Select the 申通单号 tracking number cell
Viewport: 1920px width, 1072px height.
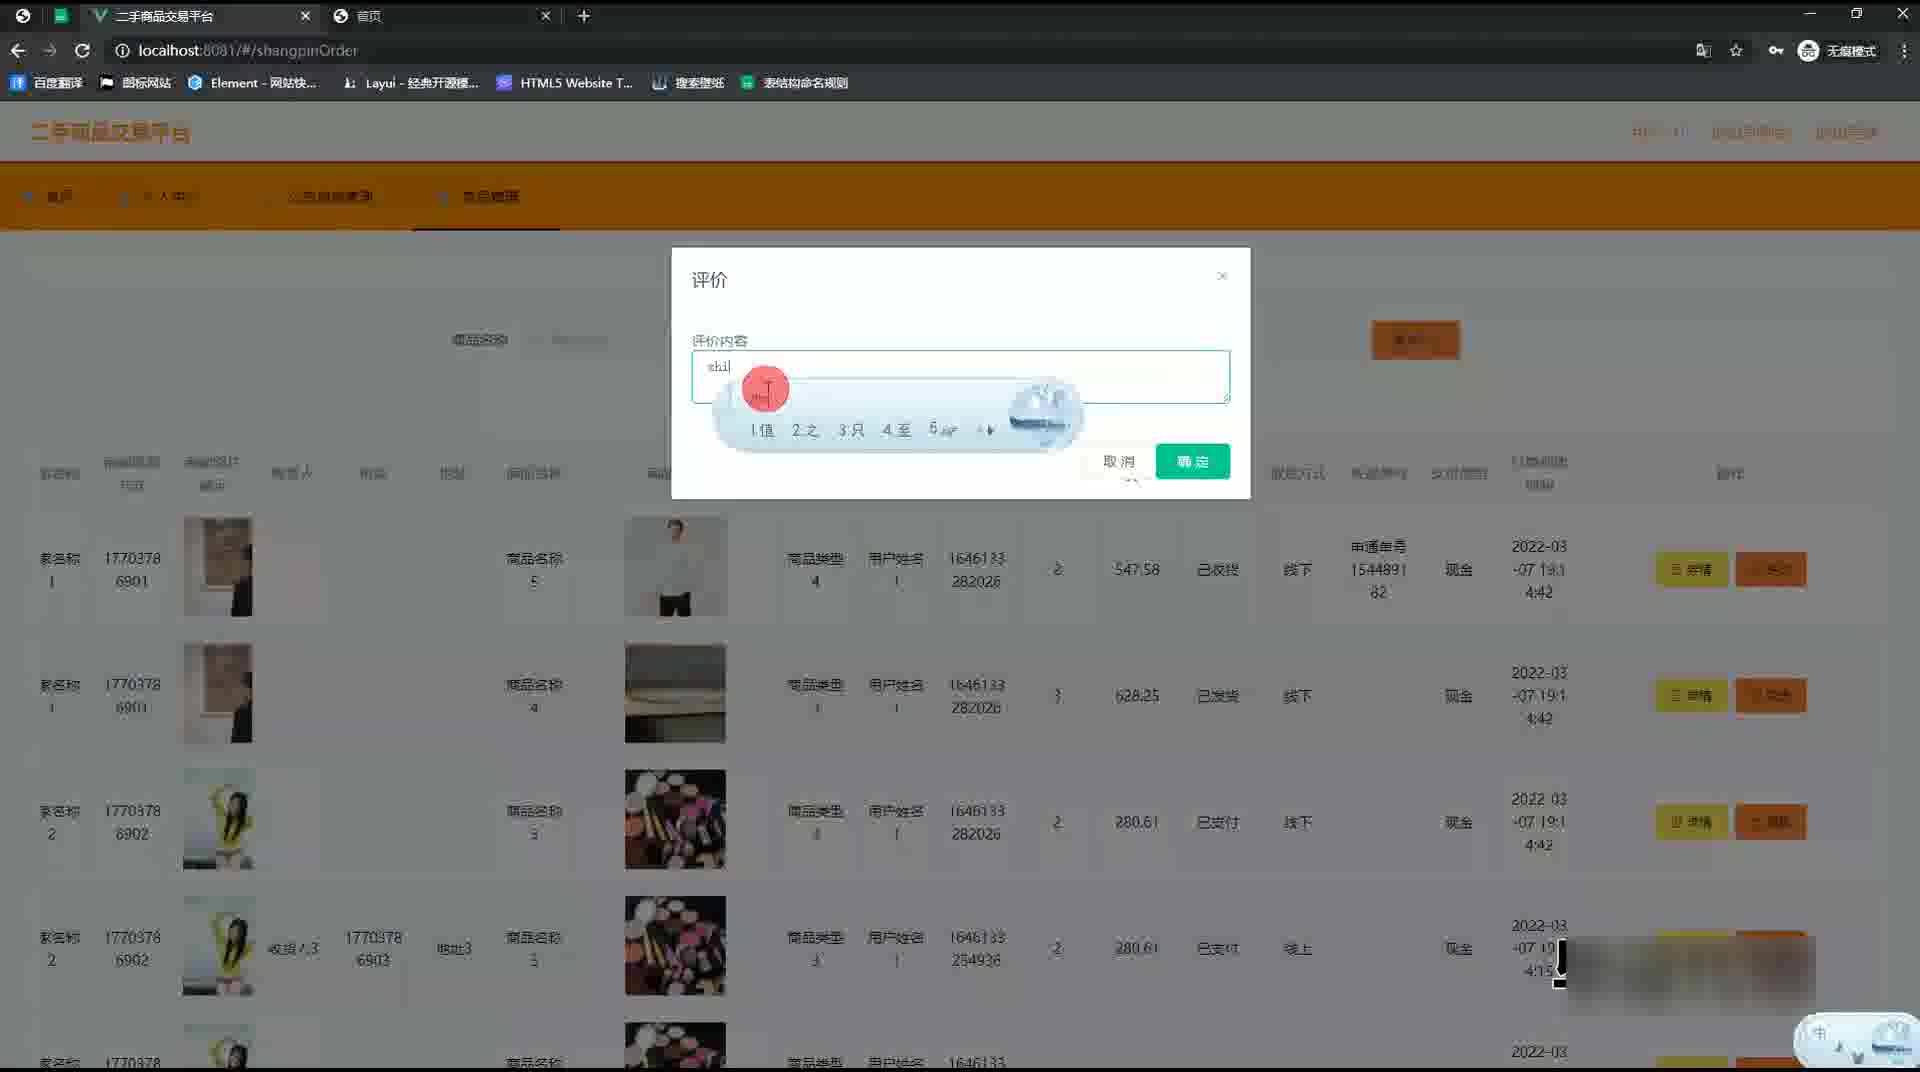pyautogui.click(x=1378, y=569)
